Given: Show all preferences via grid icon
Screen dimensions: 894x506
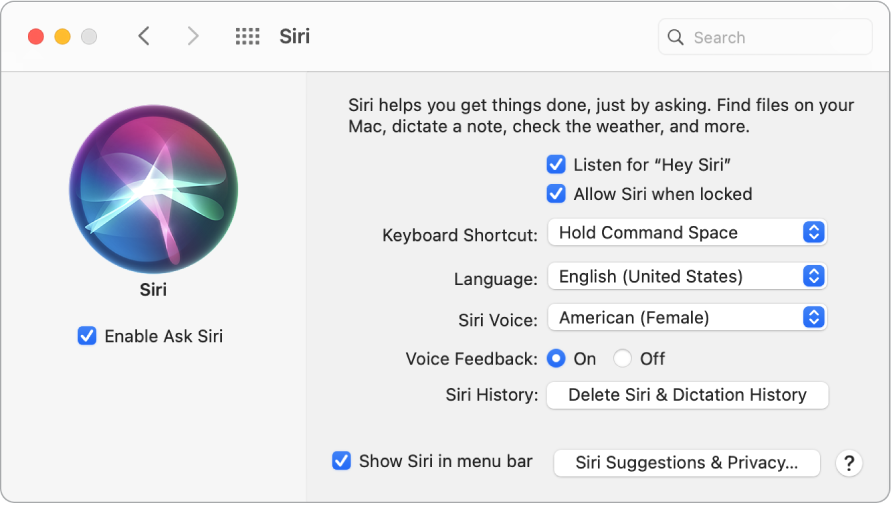Looking at the screenshot, I should pyautogui.click(x=247, y=37).
